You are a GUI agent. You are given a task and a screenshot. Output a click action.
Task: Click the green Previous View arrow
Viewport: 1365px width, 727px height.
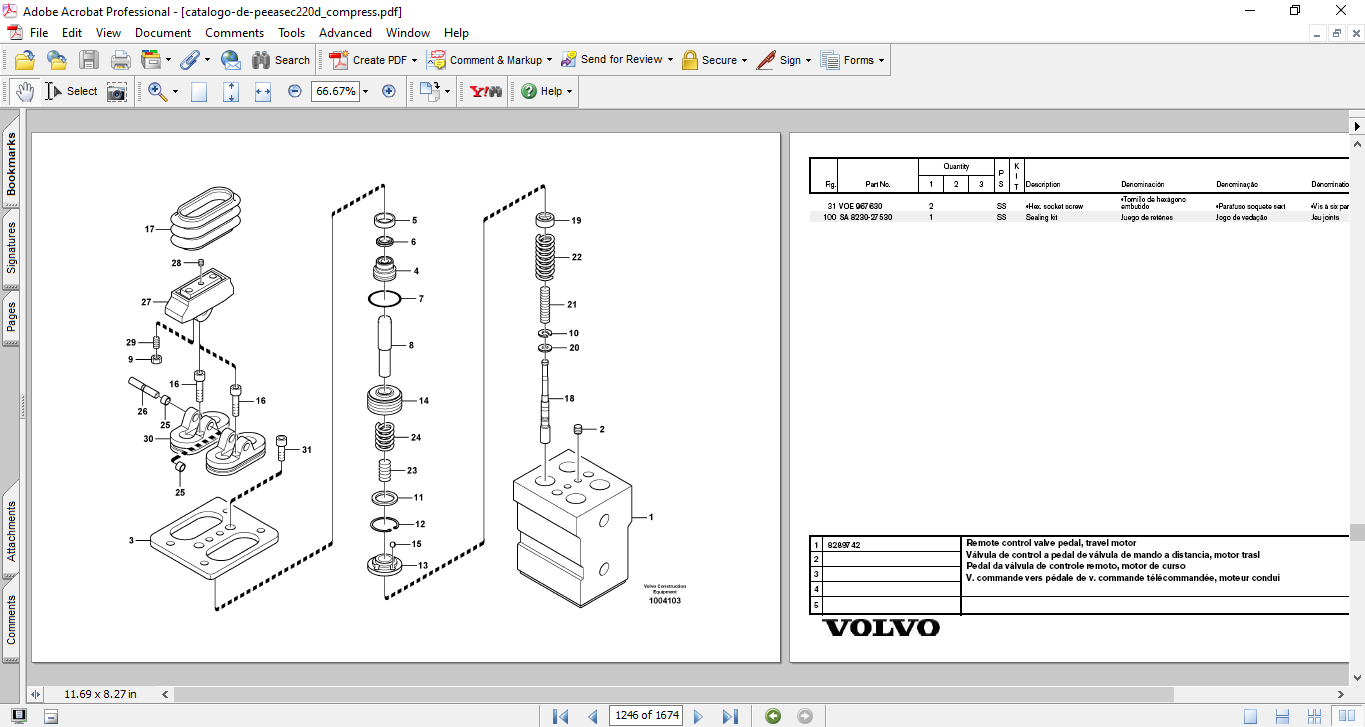[772, 716]
